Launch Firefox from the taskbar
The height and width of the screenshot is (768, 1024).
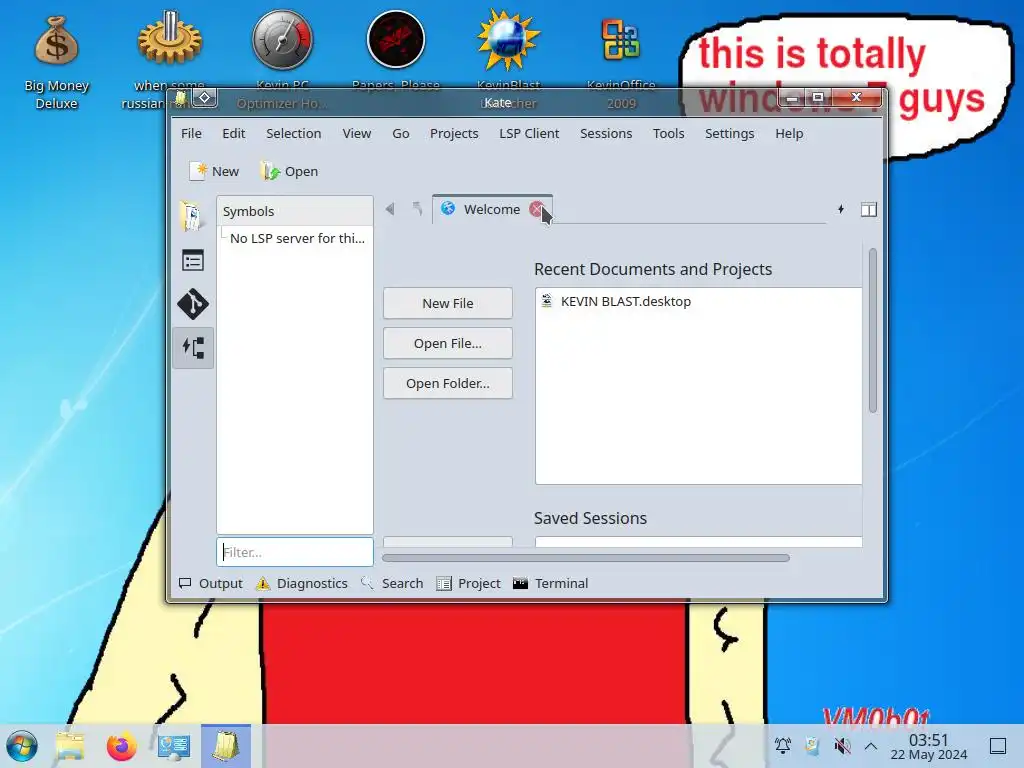tap(121, 746)
